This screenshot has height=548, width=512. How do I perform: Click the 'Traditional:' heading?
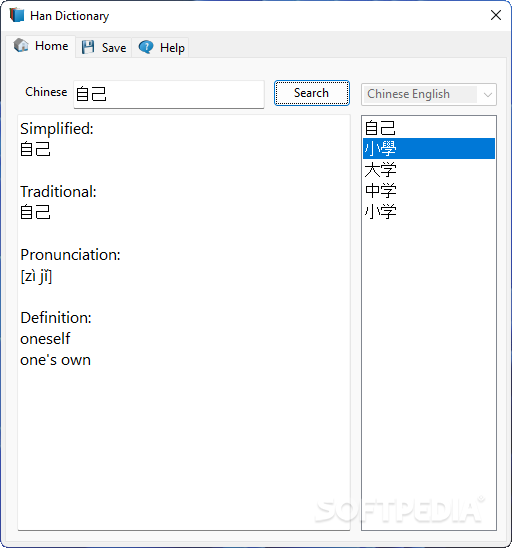[x=58, y=192]
